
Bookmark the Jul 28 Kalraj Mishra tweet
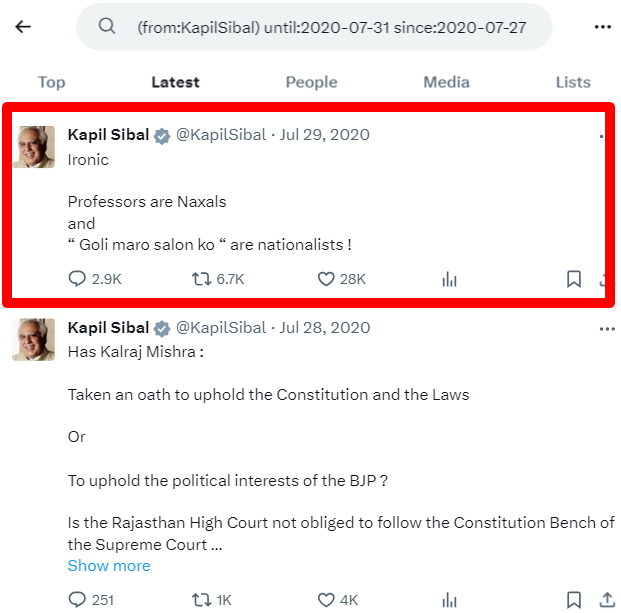pos(574,600)
